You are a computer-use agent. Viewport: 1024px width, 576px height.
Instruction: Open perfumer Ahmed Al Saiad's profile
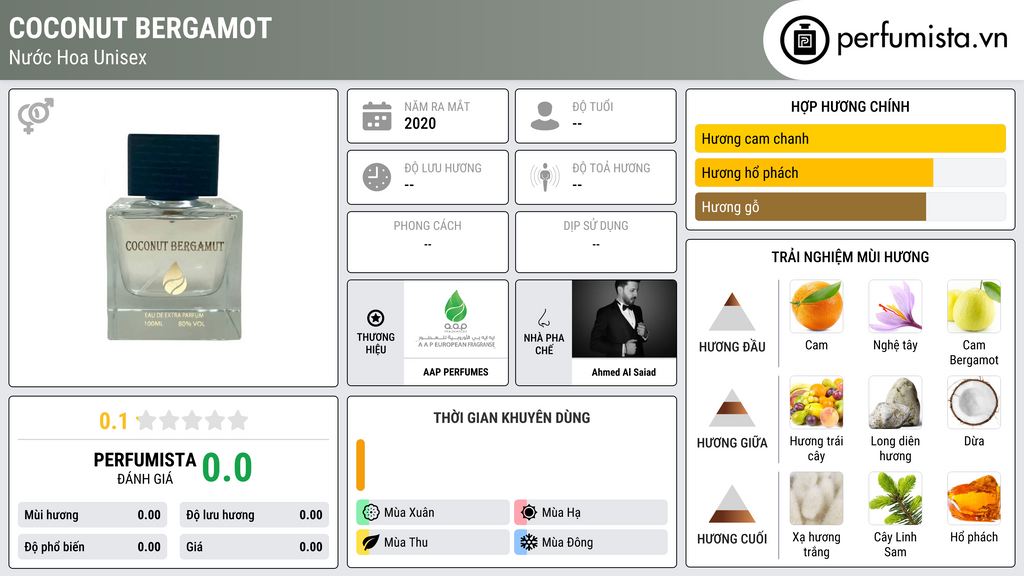click(624, 372)
